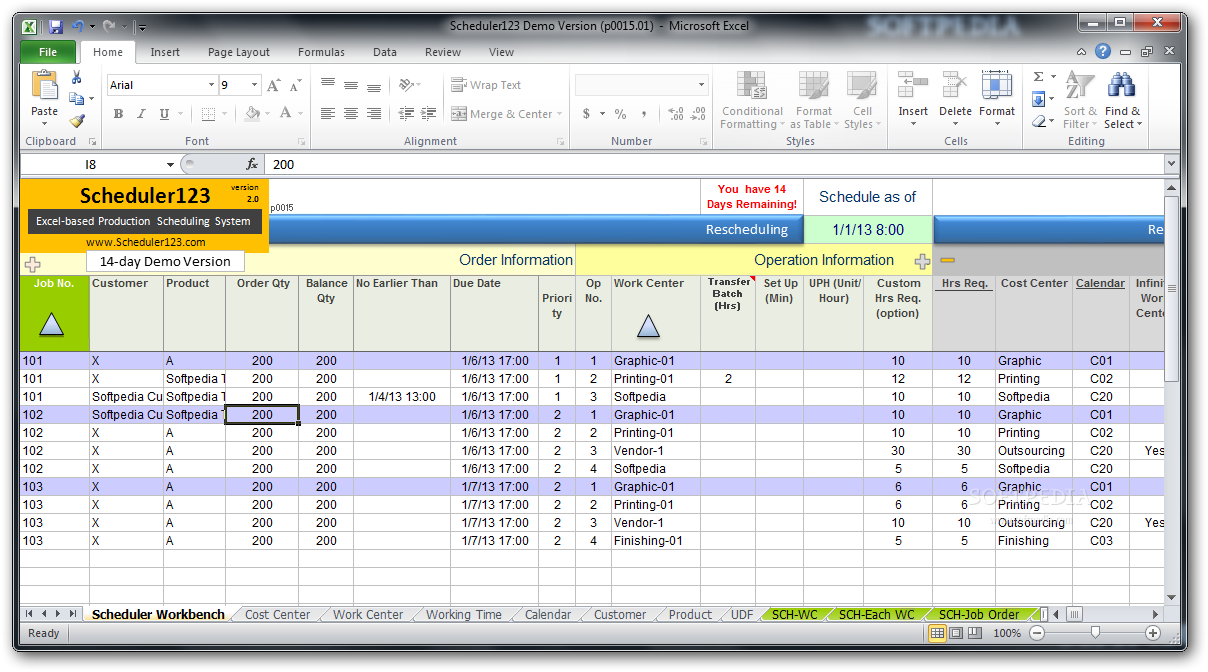The width and height of the screenshot is (1208, 672).
Task: Open the font name dropdown showing Arial
Action: [211, 85]
